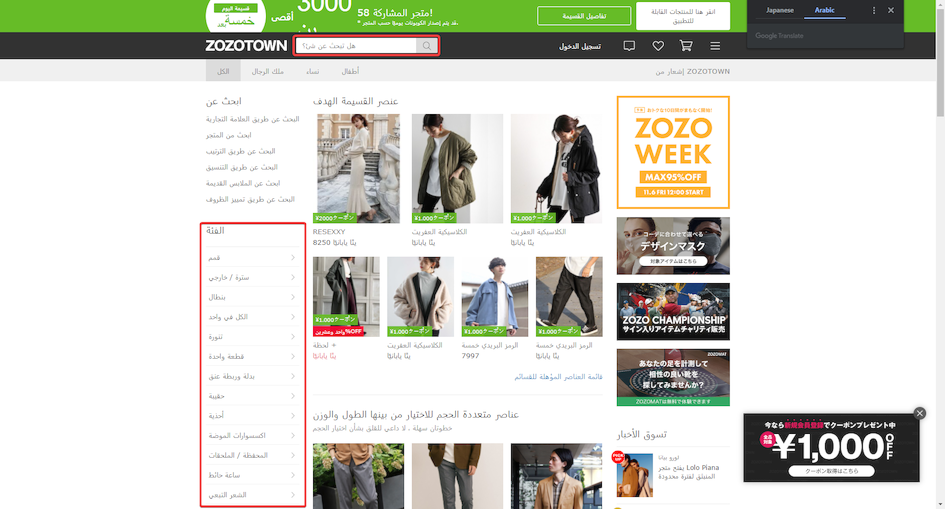The height and width of the screenshot is (509, 945).
Task: Open اكسسوارات الموضة fashion accessories category
Action: coord(253,436)
